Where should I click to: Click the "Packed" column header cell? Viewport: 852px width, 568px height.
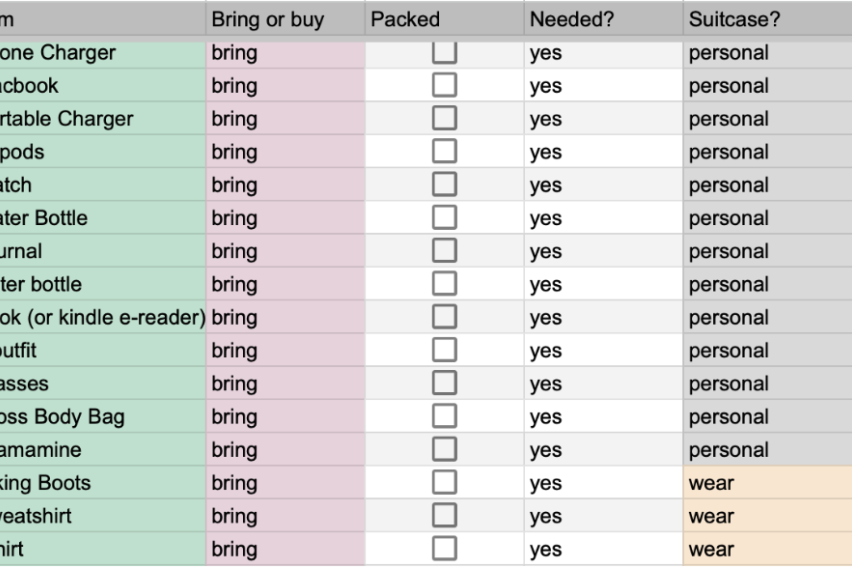pos(443,20)
